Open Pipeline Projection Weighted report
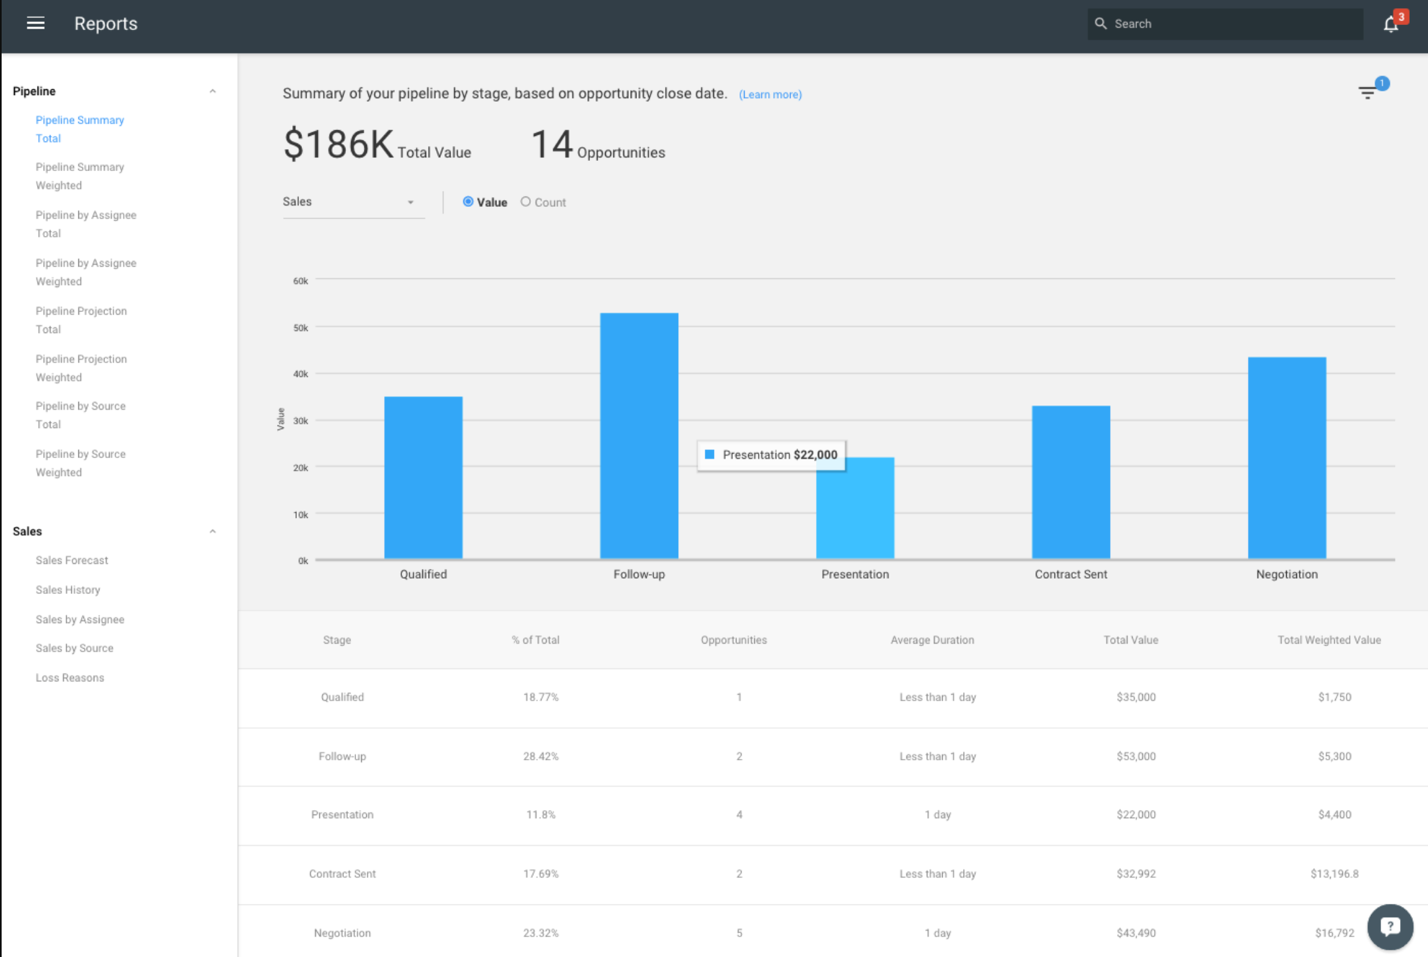Viewport: 1428px width, 957px height. pos(81,368)
